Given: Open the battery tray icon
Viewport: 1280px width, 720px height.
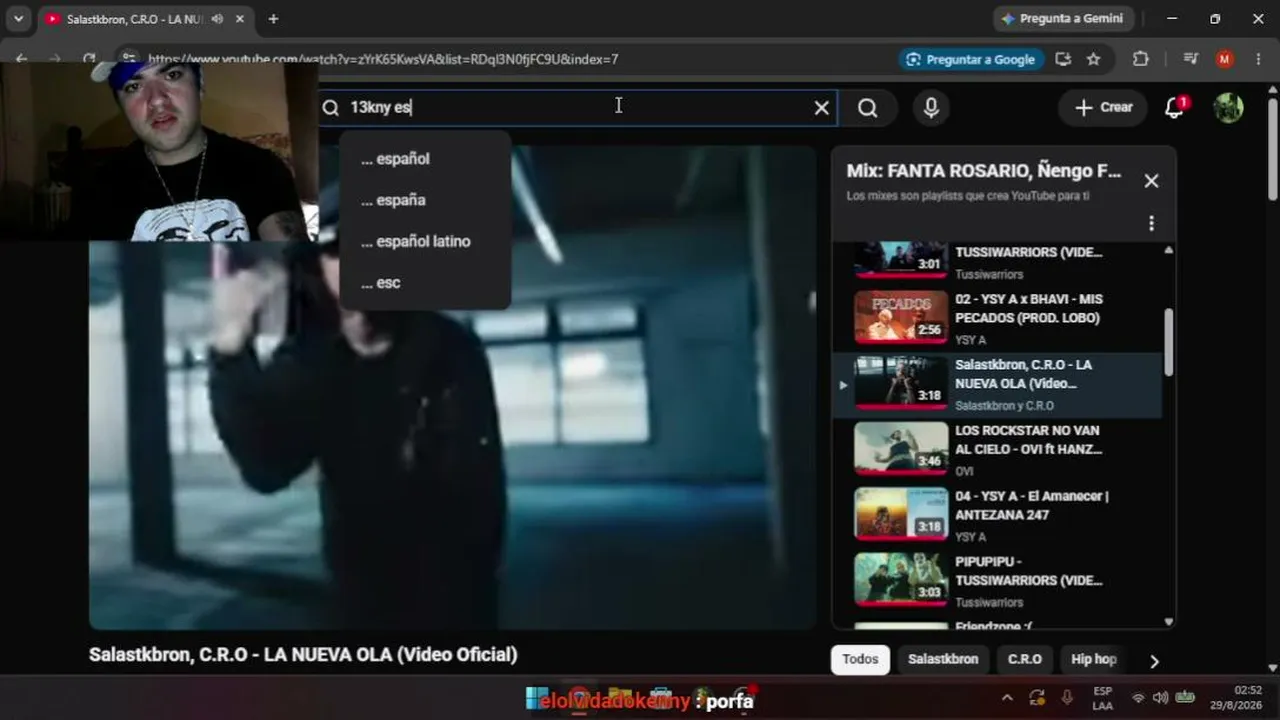Looking at the screenshot, I should click(1185, 698).
